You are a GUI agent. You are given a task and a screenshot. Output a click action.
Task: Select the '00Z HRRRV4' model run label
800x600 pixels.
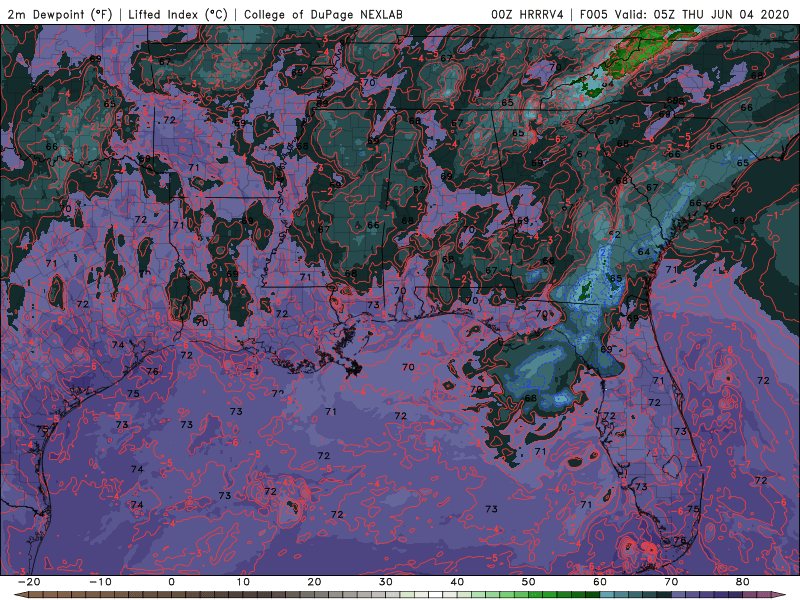coord(527,14)
